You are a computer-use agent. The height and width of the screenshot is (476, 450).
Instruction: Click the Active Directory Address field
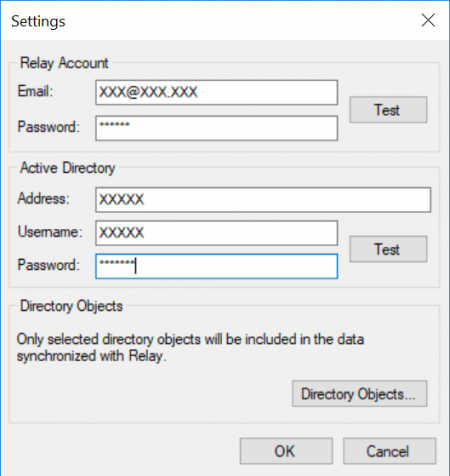coord(263,200)
